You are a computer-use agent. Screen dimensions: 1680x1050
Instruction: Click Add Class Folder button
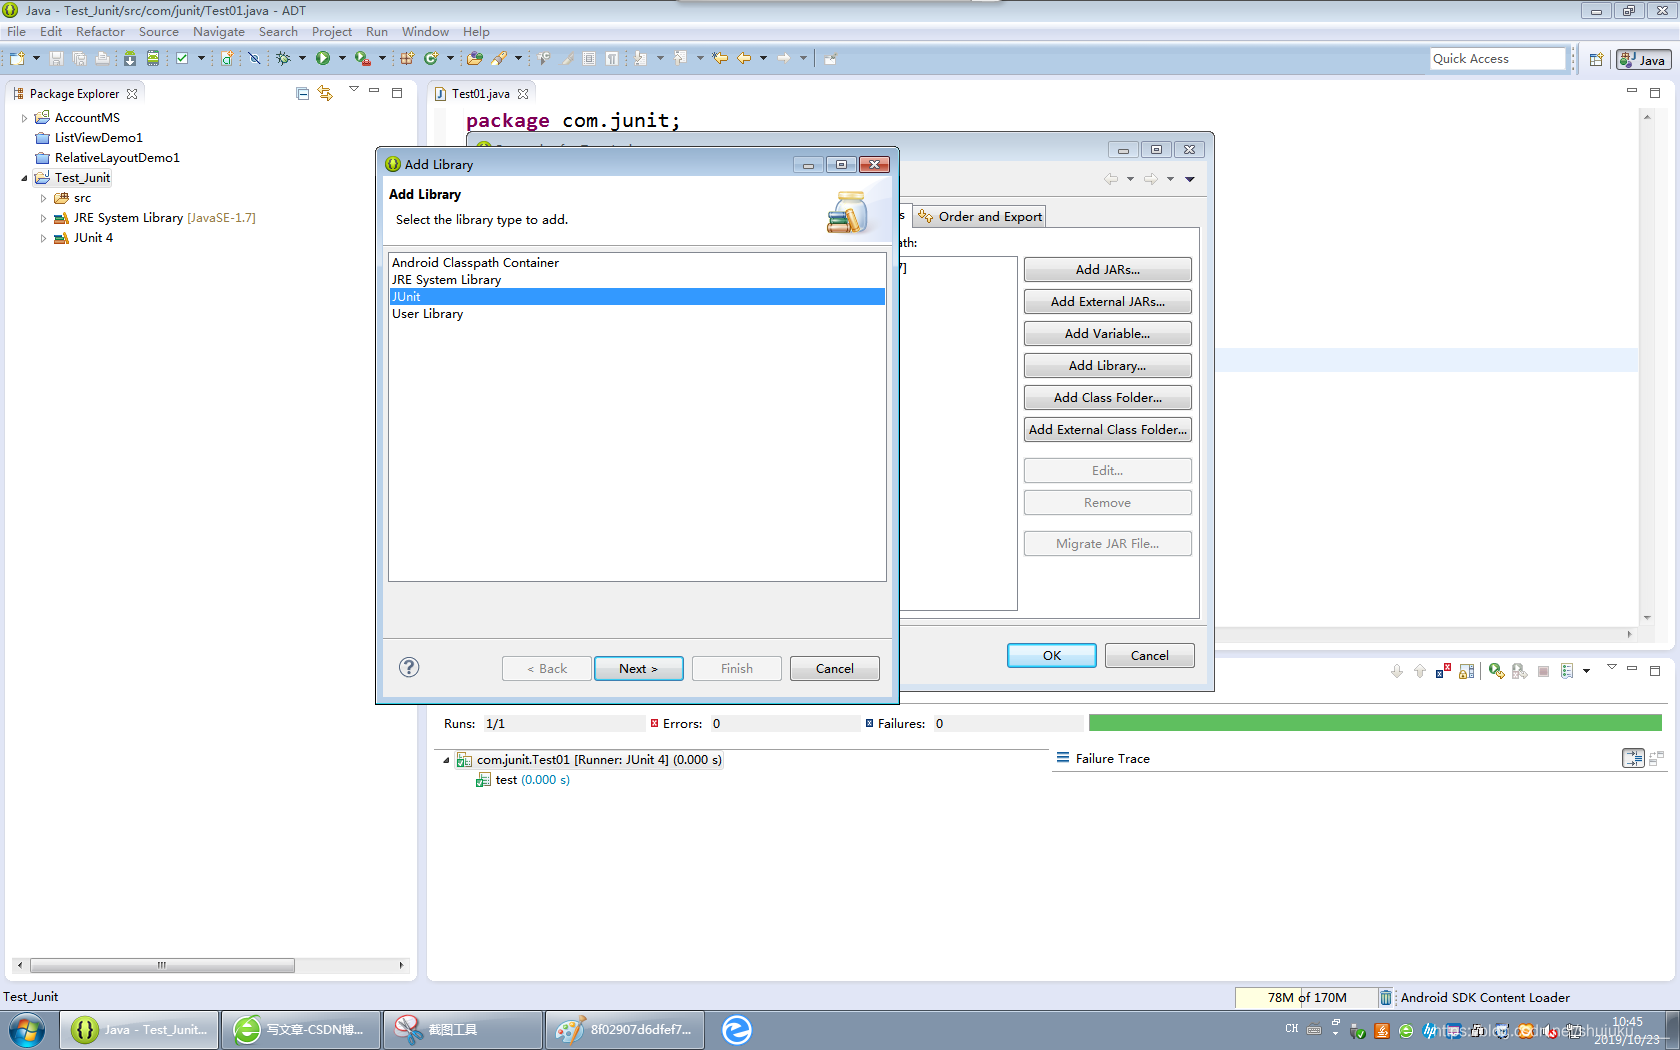(1107, 397)
